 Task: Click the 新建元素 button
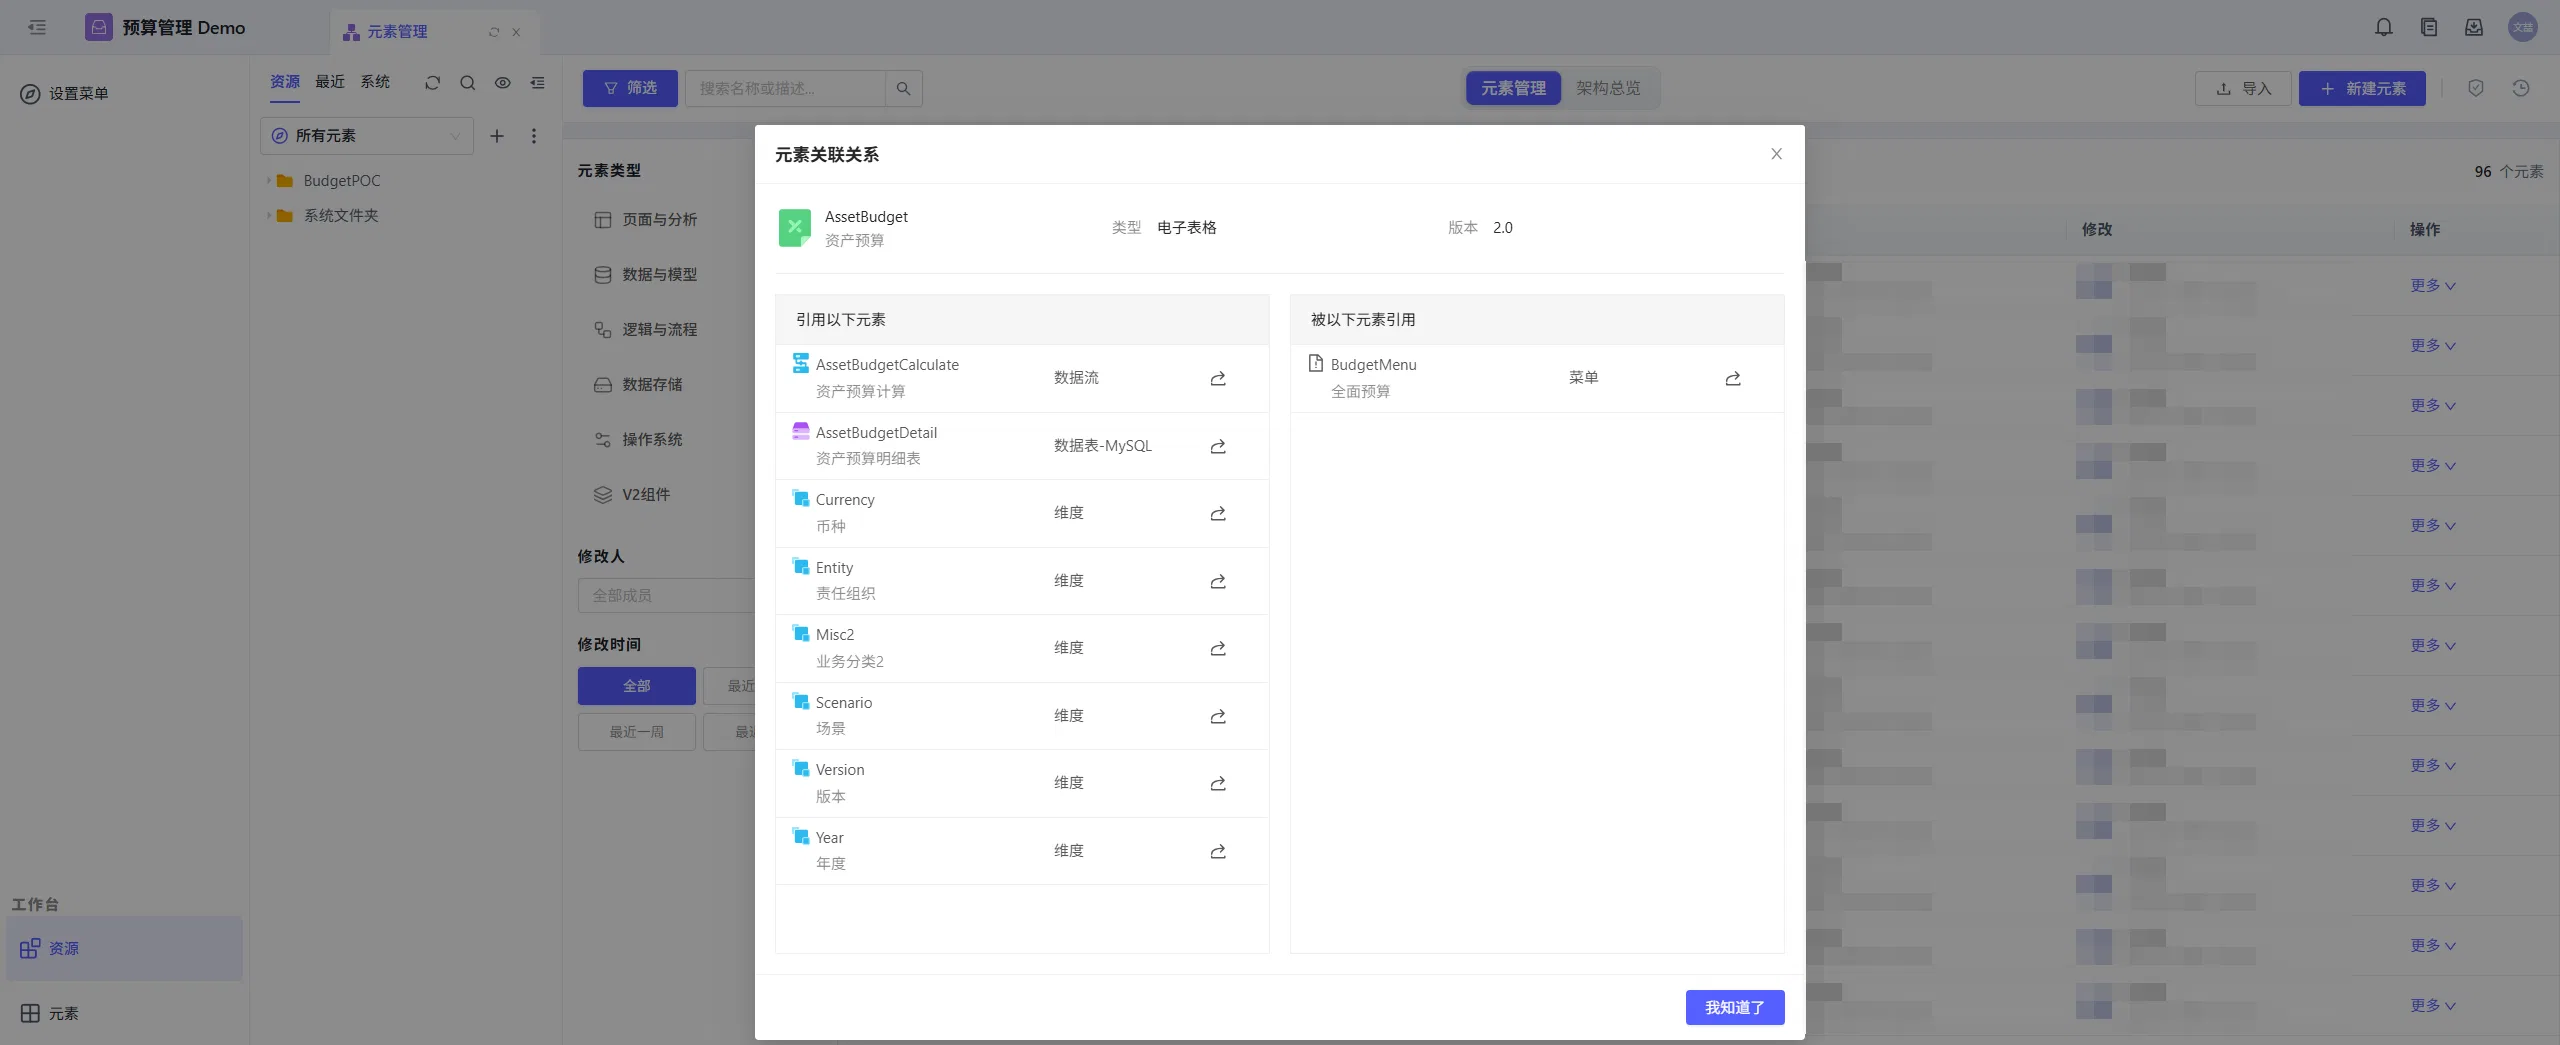pos(2361,88)
